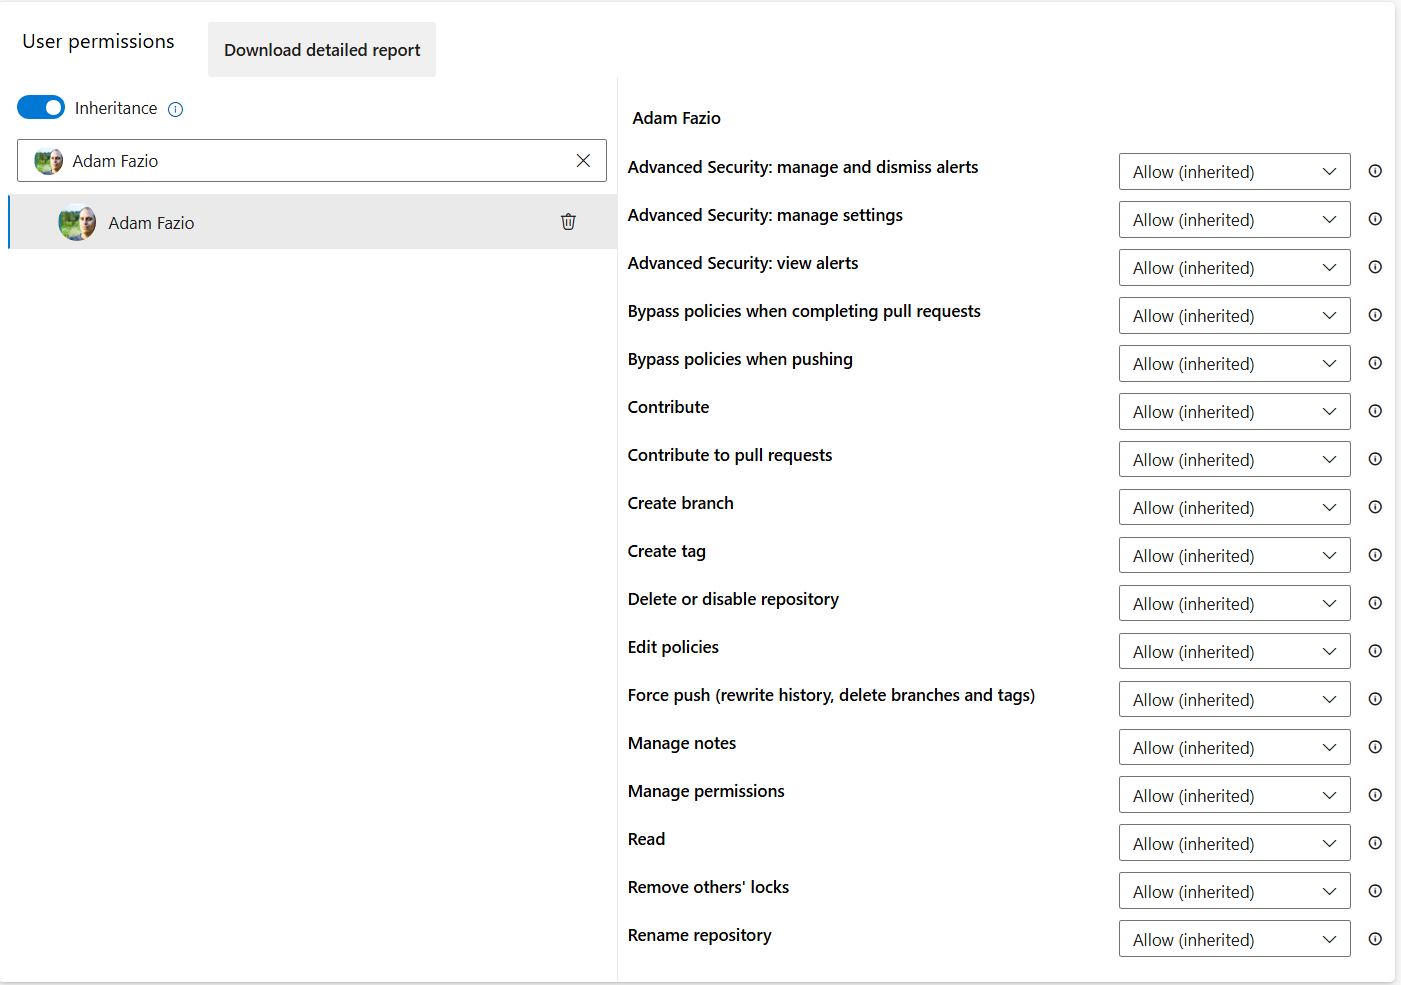Click the info icon for Contribute permission
The height and width of the screenshot is (985, 1401).
coord(1375,411)
